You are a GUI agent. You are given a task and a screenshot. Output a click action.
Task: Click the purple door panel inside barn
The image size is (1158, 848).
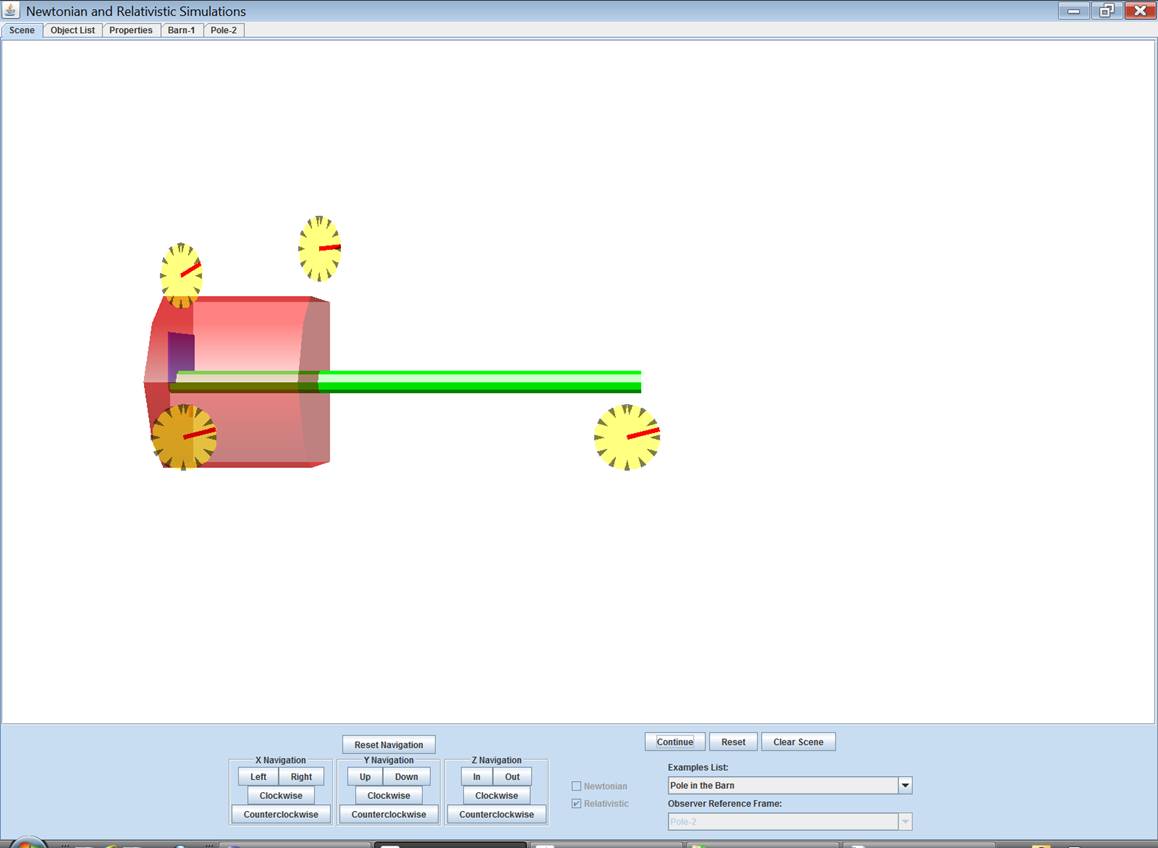pyautogui.click(x=180, y=352)
